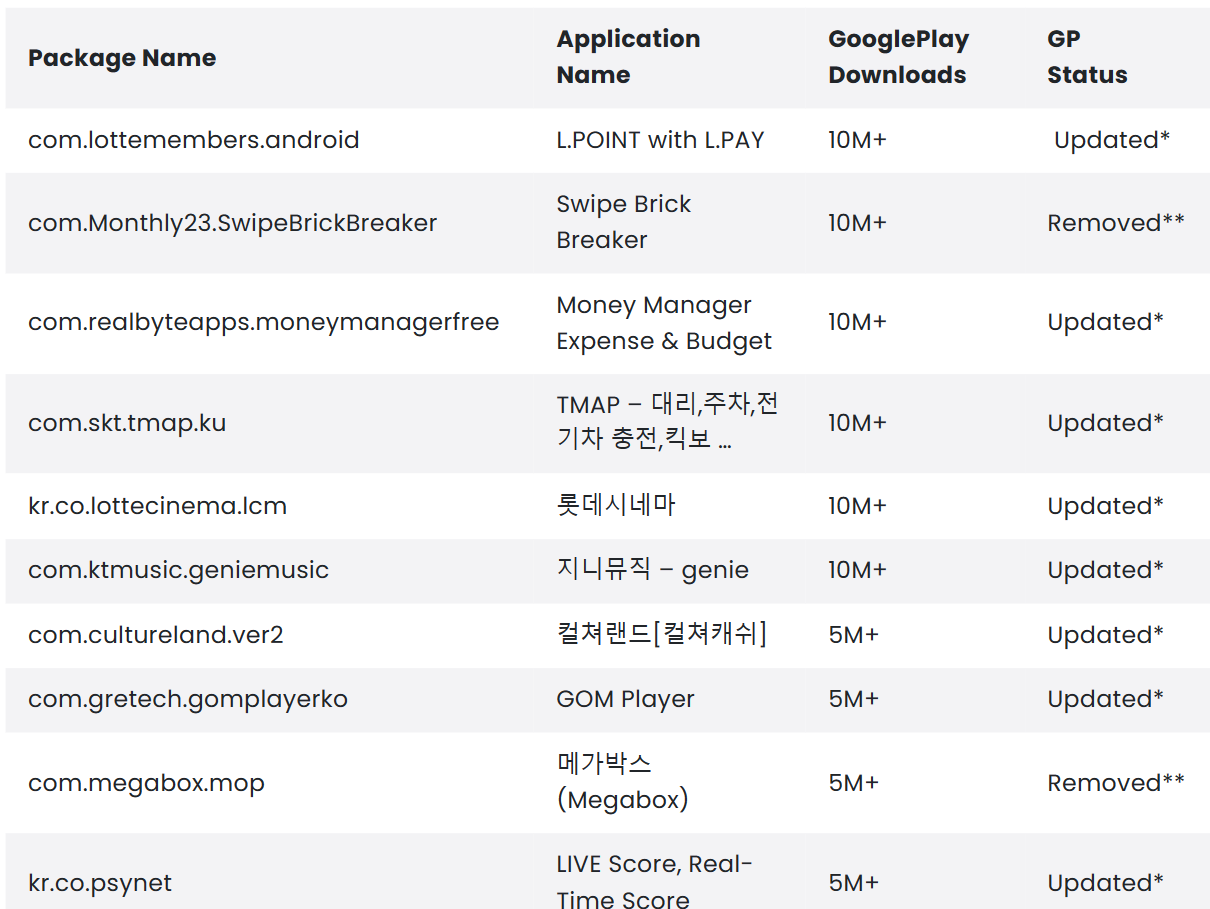This screenshot has width=1210, height=909.
Task: Click the GP Status column header
Action: click(1087, 57)
